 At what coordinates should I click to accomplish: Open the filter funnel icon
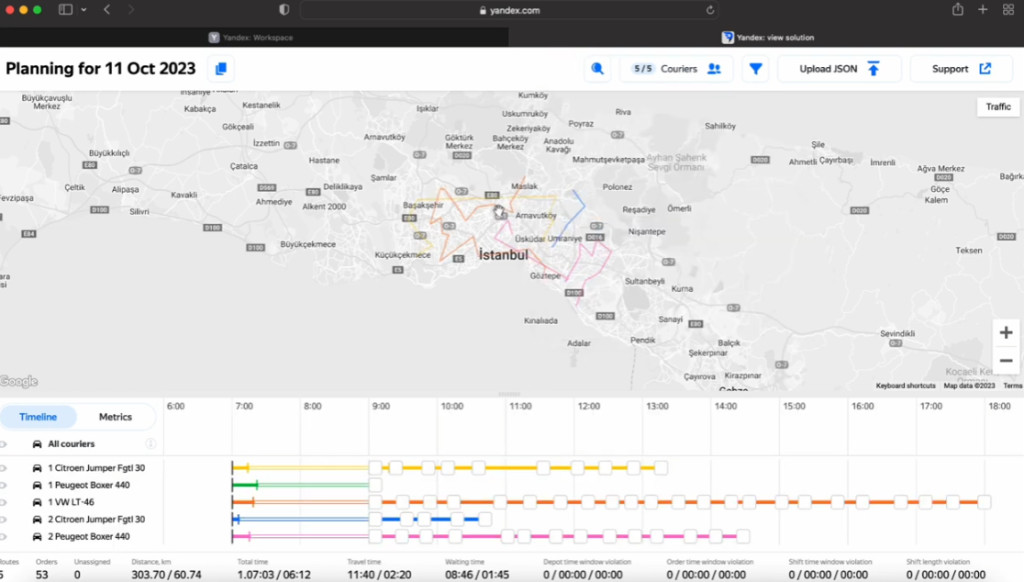pos(756,69)
